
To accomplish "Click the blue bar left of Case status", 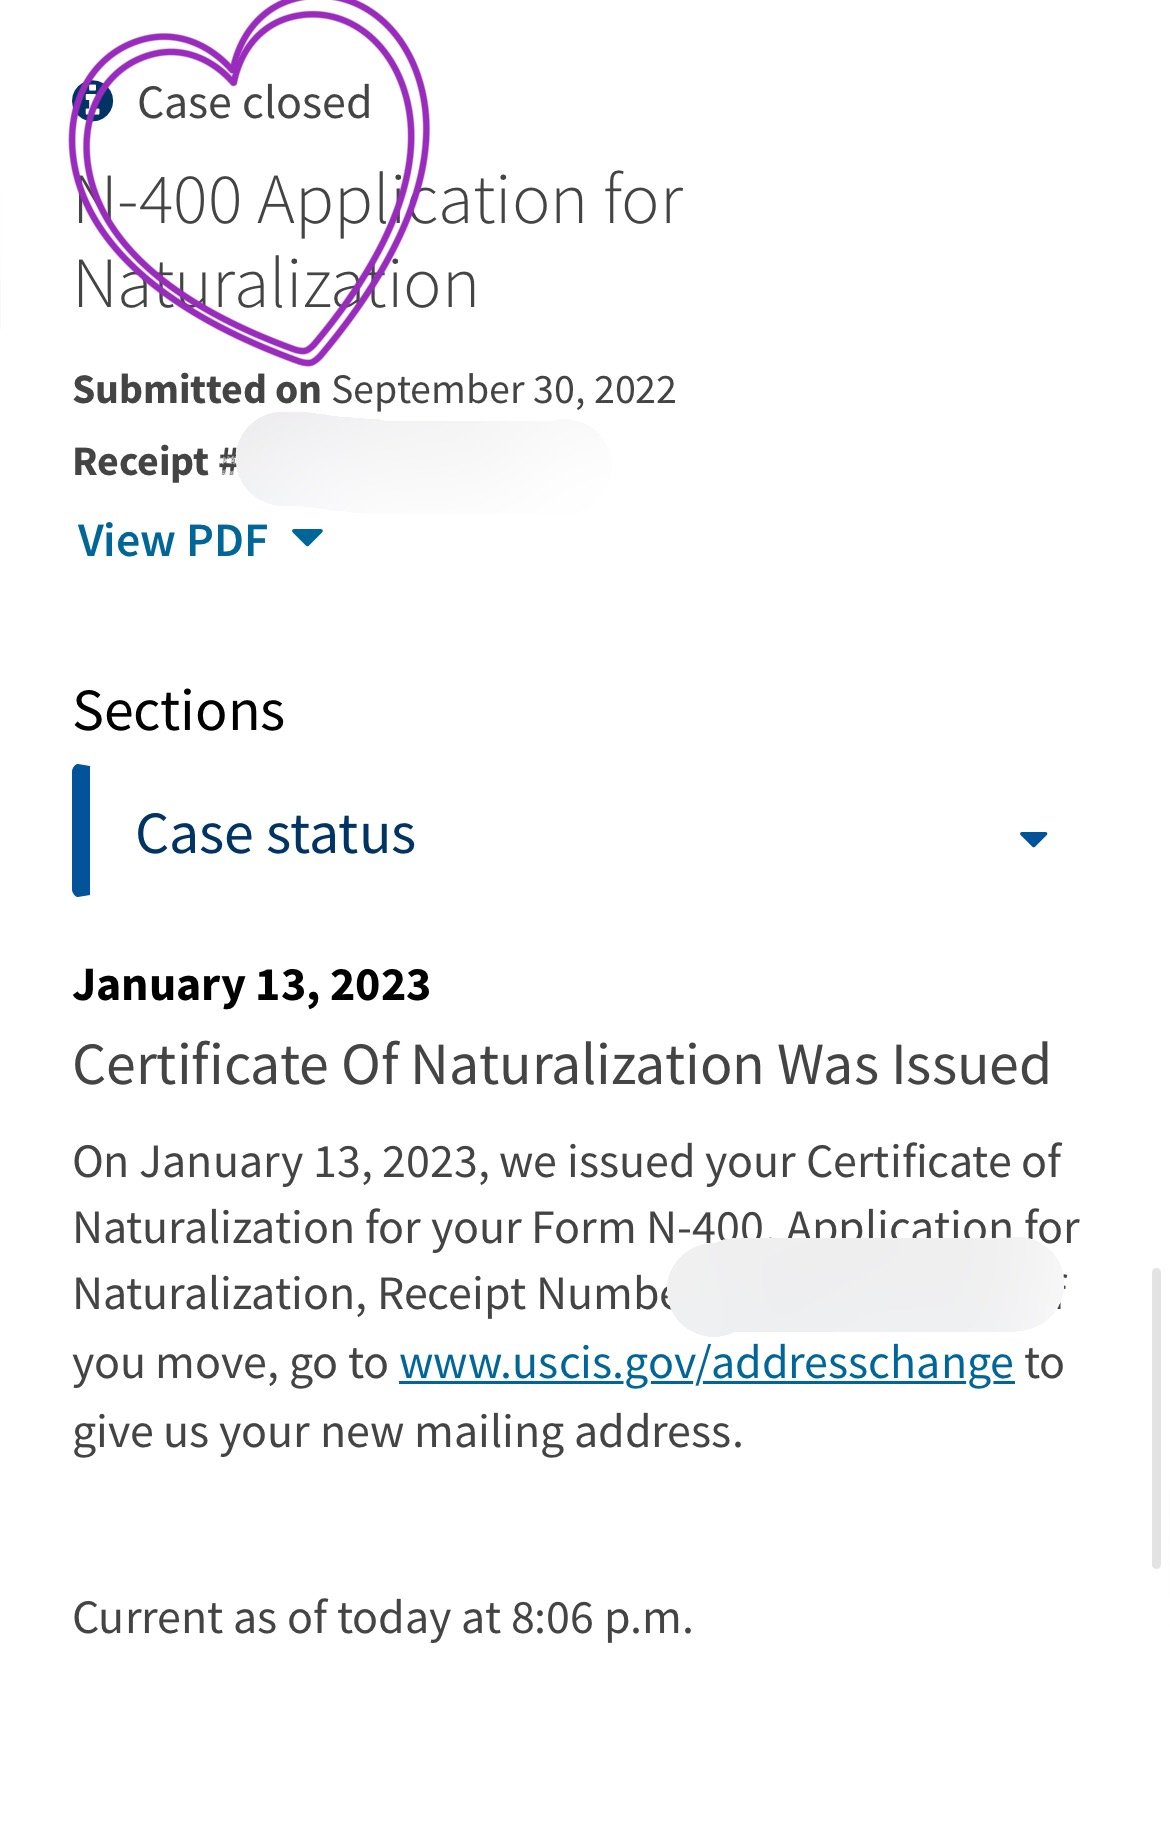I will (81, 830).
